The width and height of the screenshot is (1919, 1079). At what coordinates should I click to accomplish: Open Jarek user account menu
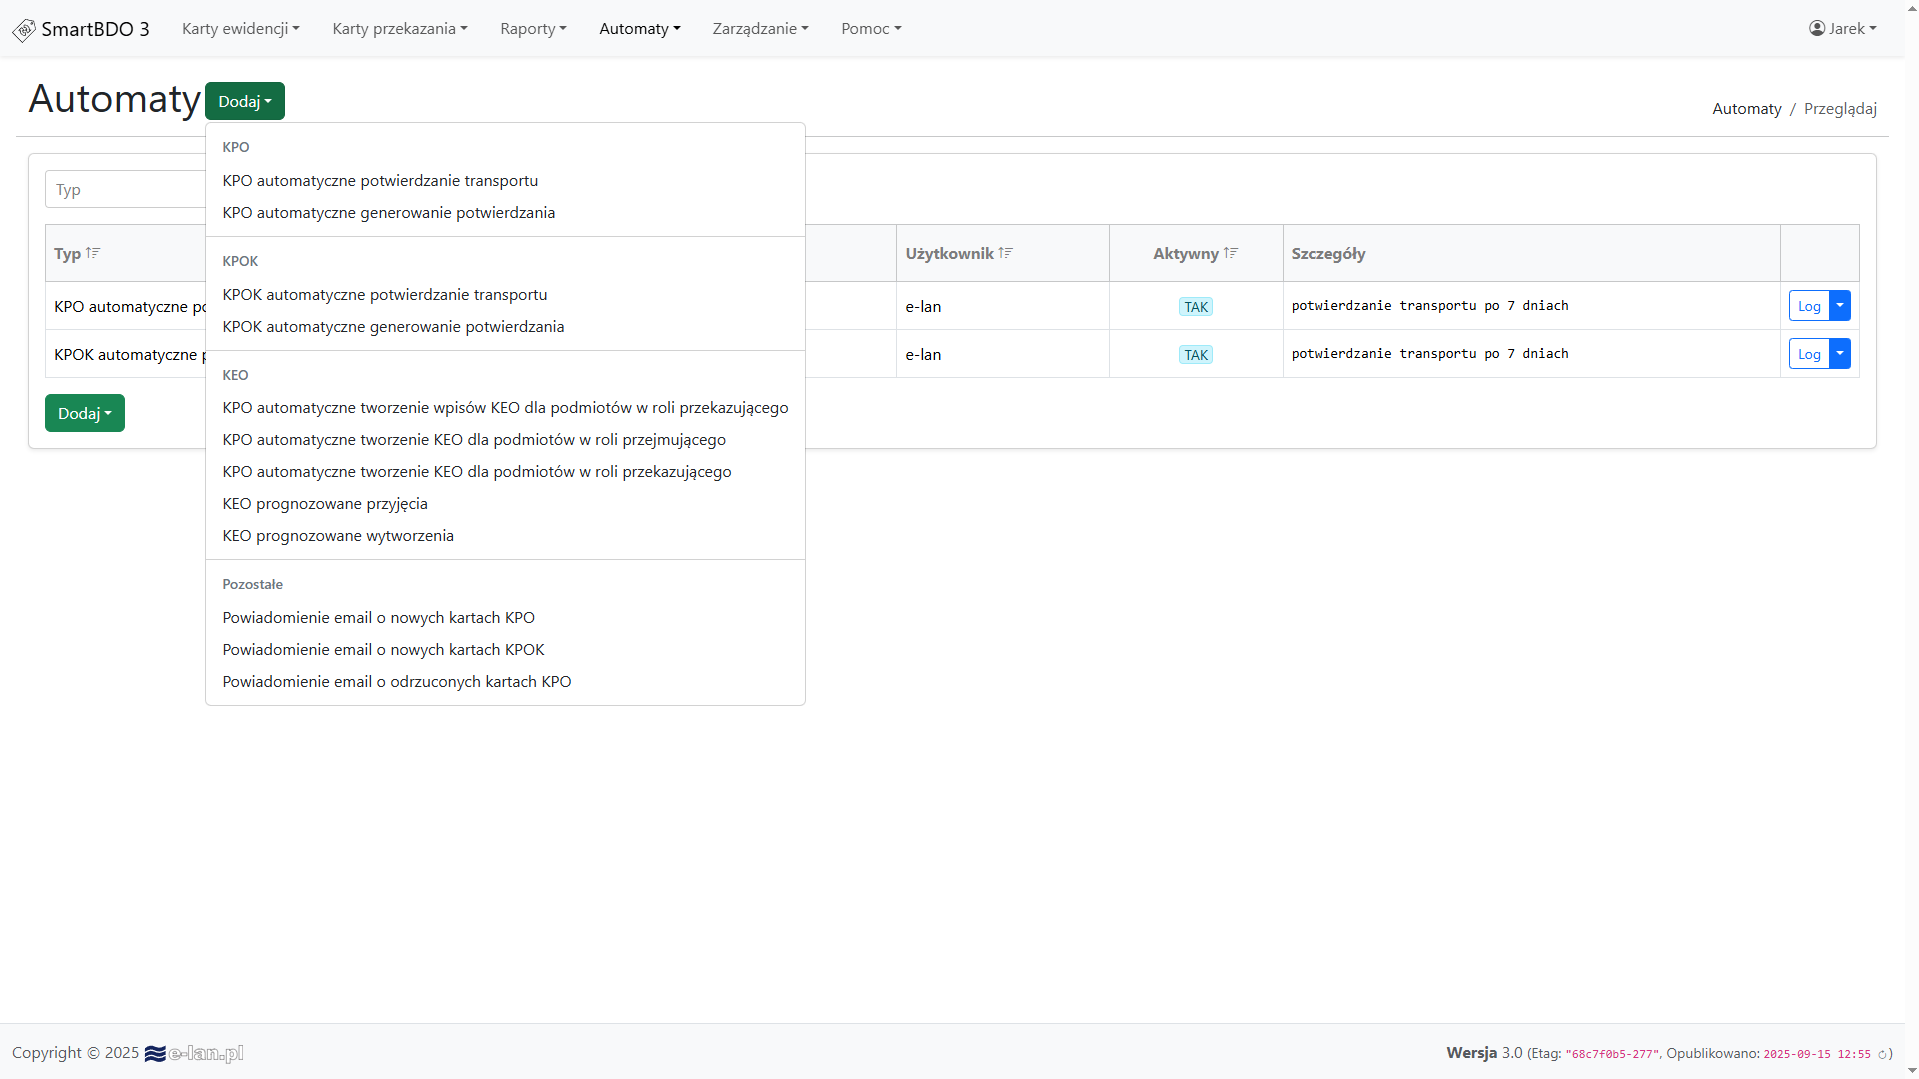pyautogui.click(x=1842, y=28)
